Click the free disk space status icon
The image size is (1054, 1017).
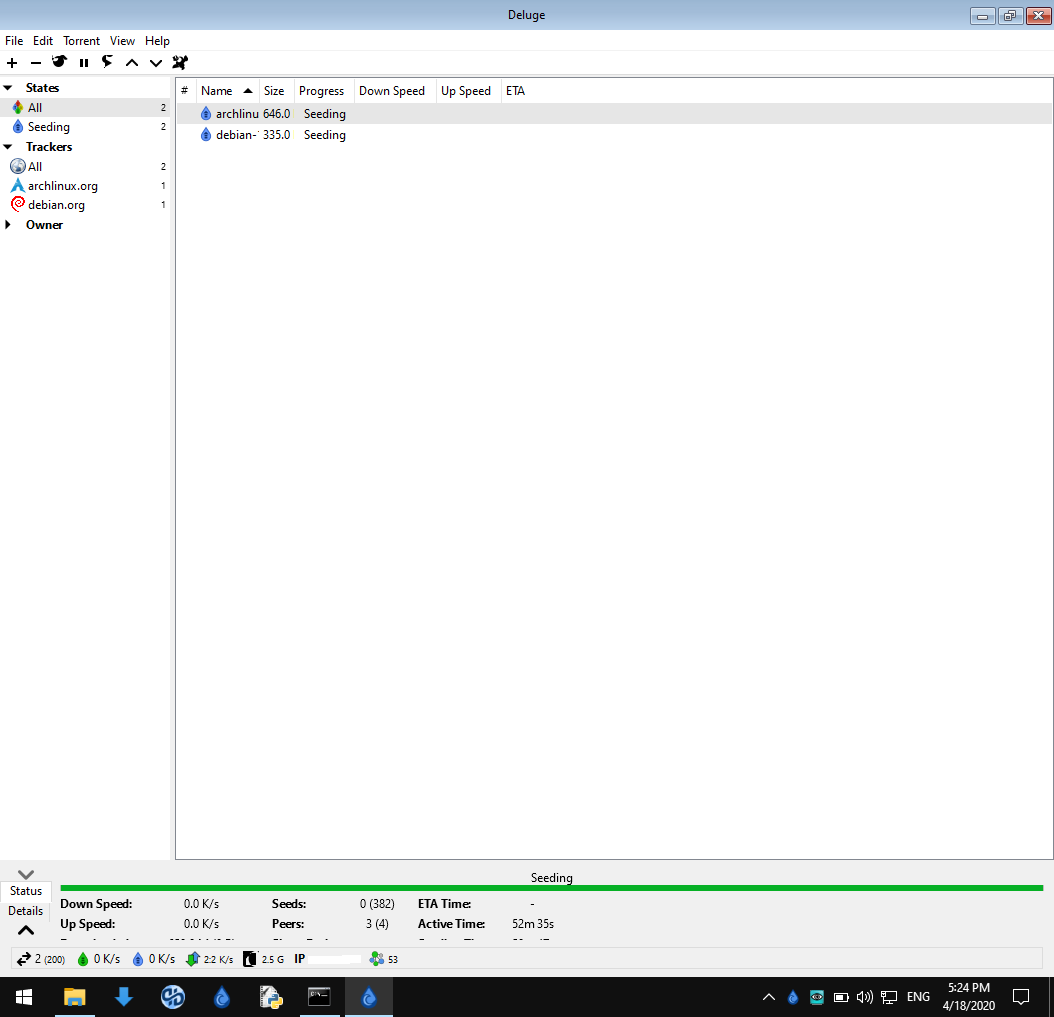click(x=249, y=959)
